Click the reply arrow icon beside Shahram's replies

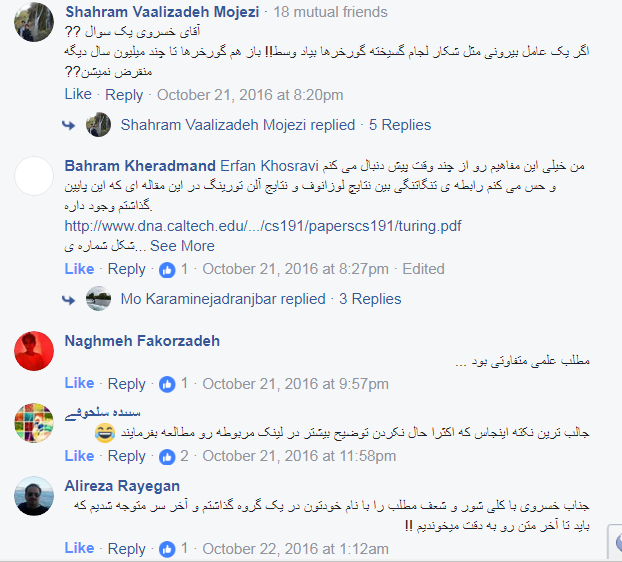[x=68, y=125]
